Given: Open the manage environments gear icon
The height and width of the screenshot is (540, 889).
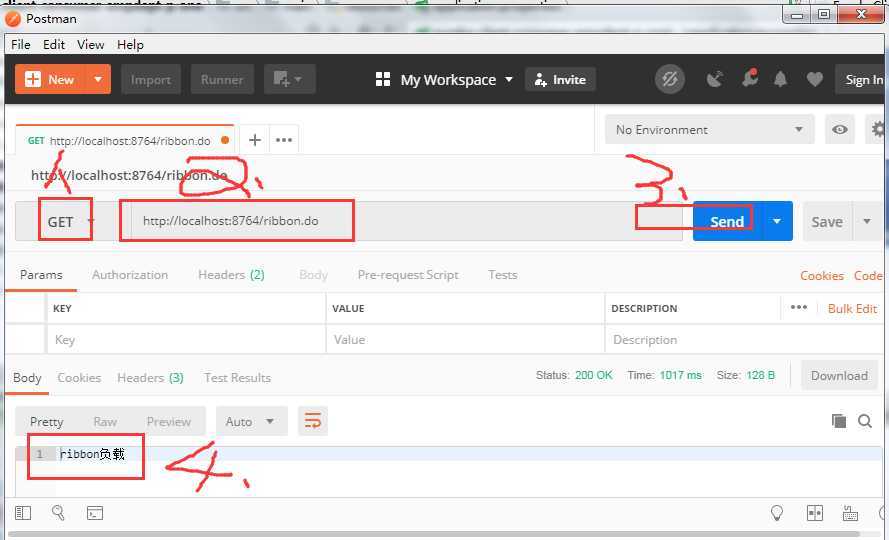Looking at the screenshot, I should click(877, 129).
